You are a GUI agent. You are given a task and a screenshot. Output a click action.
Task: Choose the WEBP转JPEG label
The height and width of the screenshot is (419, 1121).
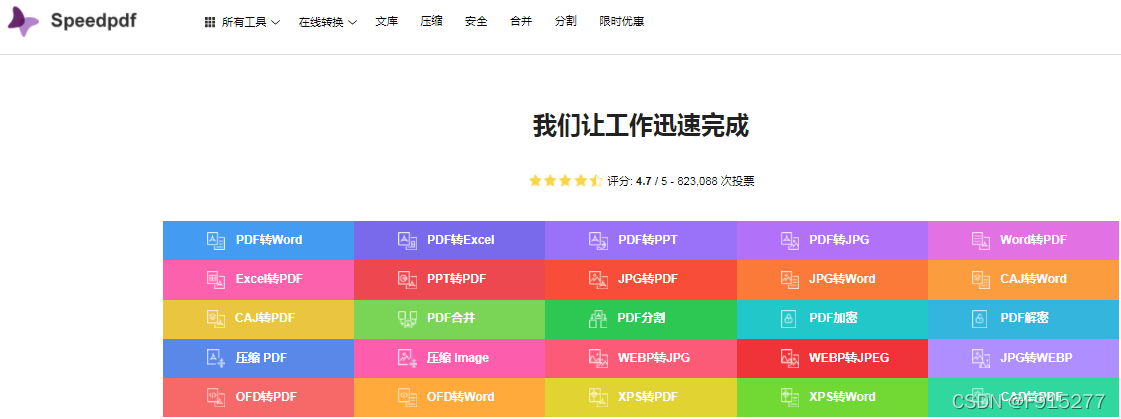(x=849, y=358)
